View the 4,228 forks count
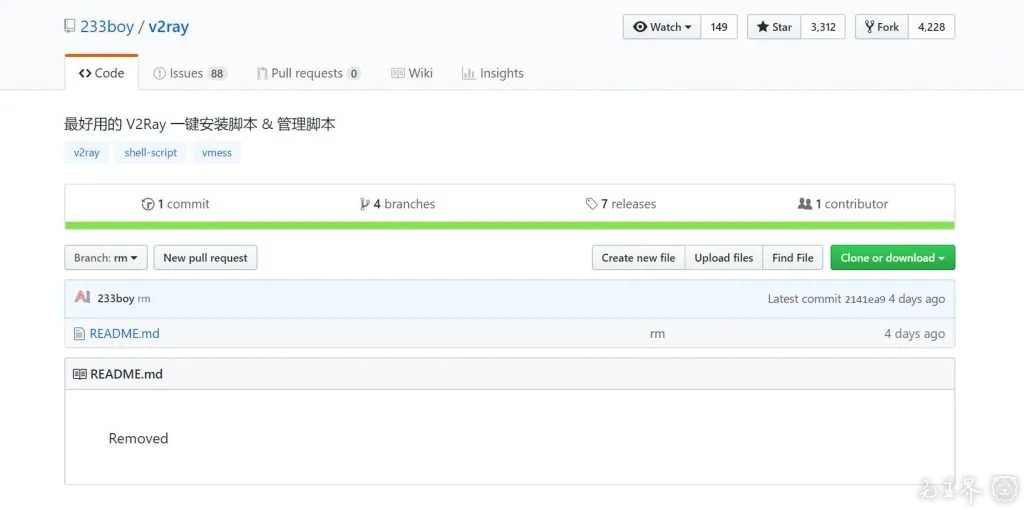The height and width of the screenshot is (510, 1024). coord(931,27)
